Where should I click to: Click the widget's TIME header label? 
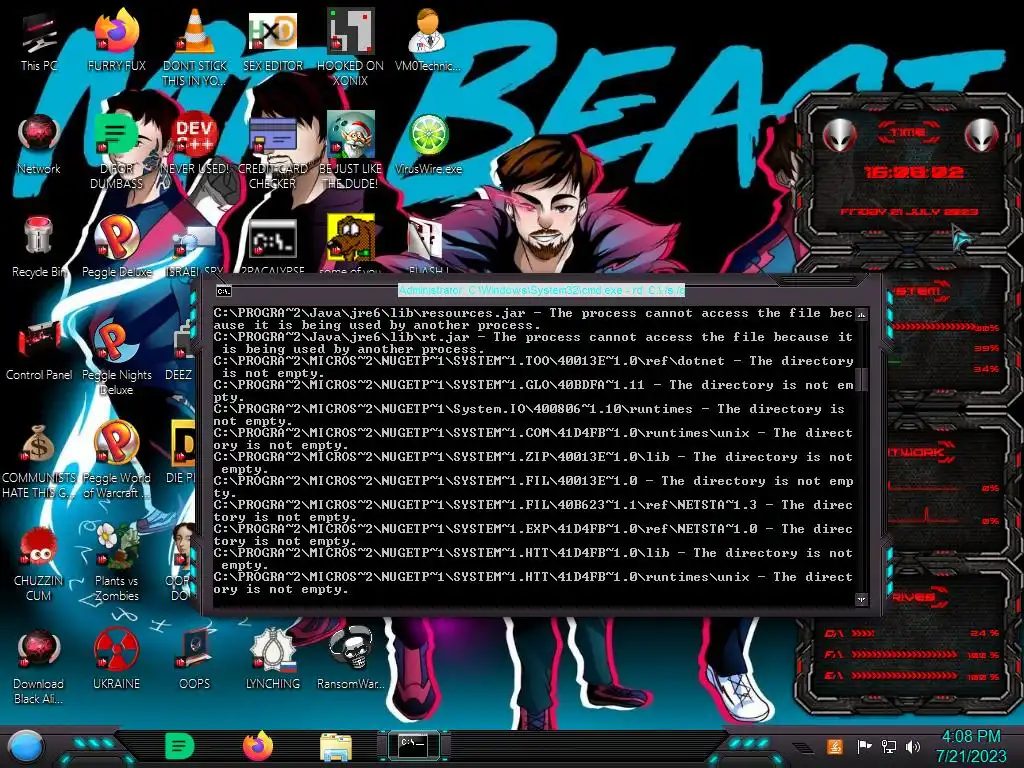[908, 133]
